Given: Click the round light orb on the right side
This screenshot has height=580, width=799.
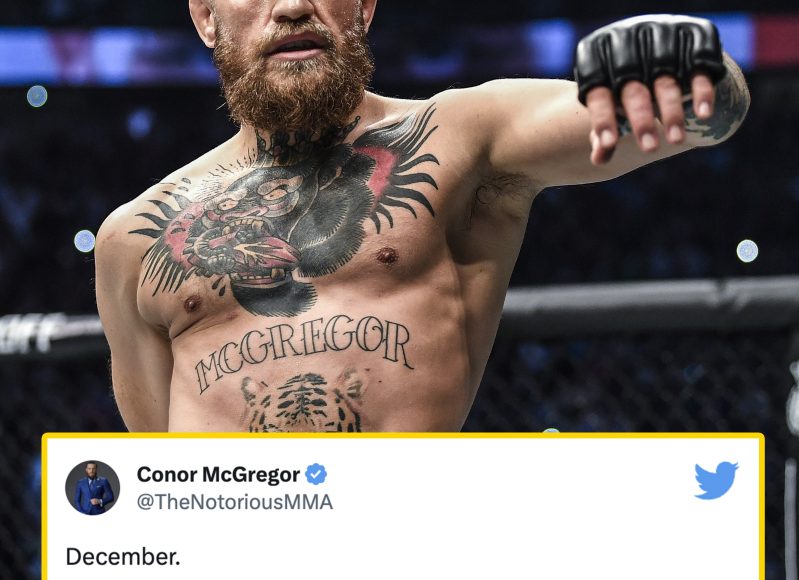Looking at the screenshot, I should pyautogui.click(x=747, y=251).
